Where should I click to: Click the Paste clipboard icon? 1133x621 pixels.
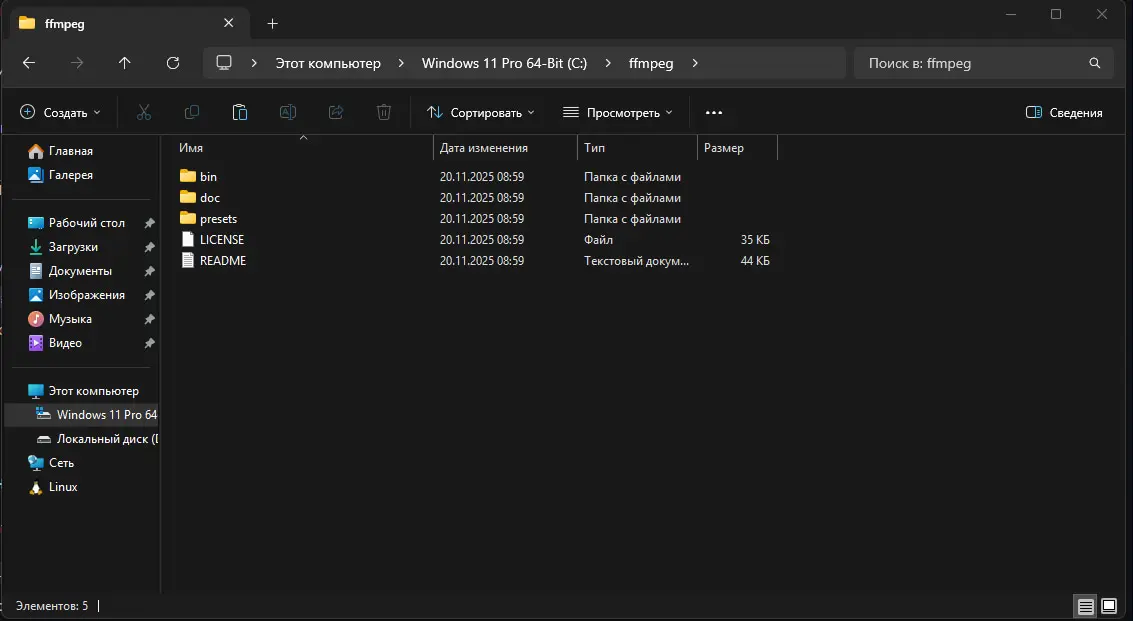point(240,112)
